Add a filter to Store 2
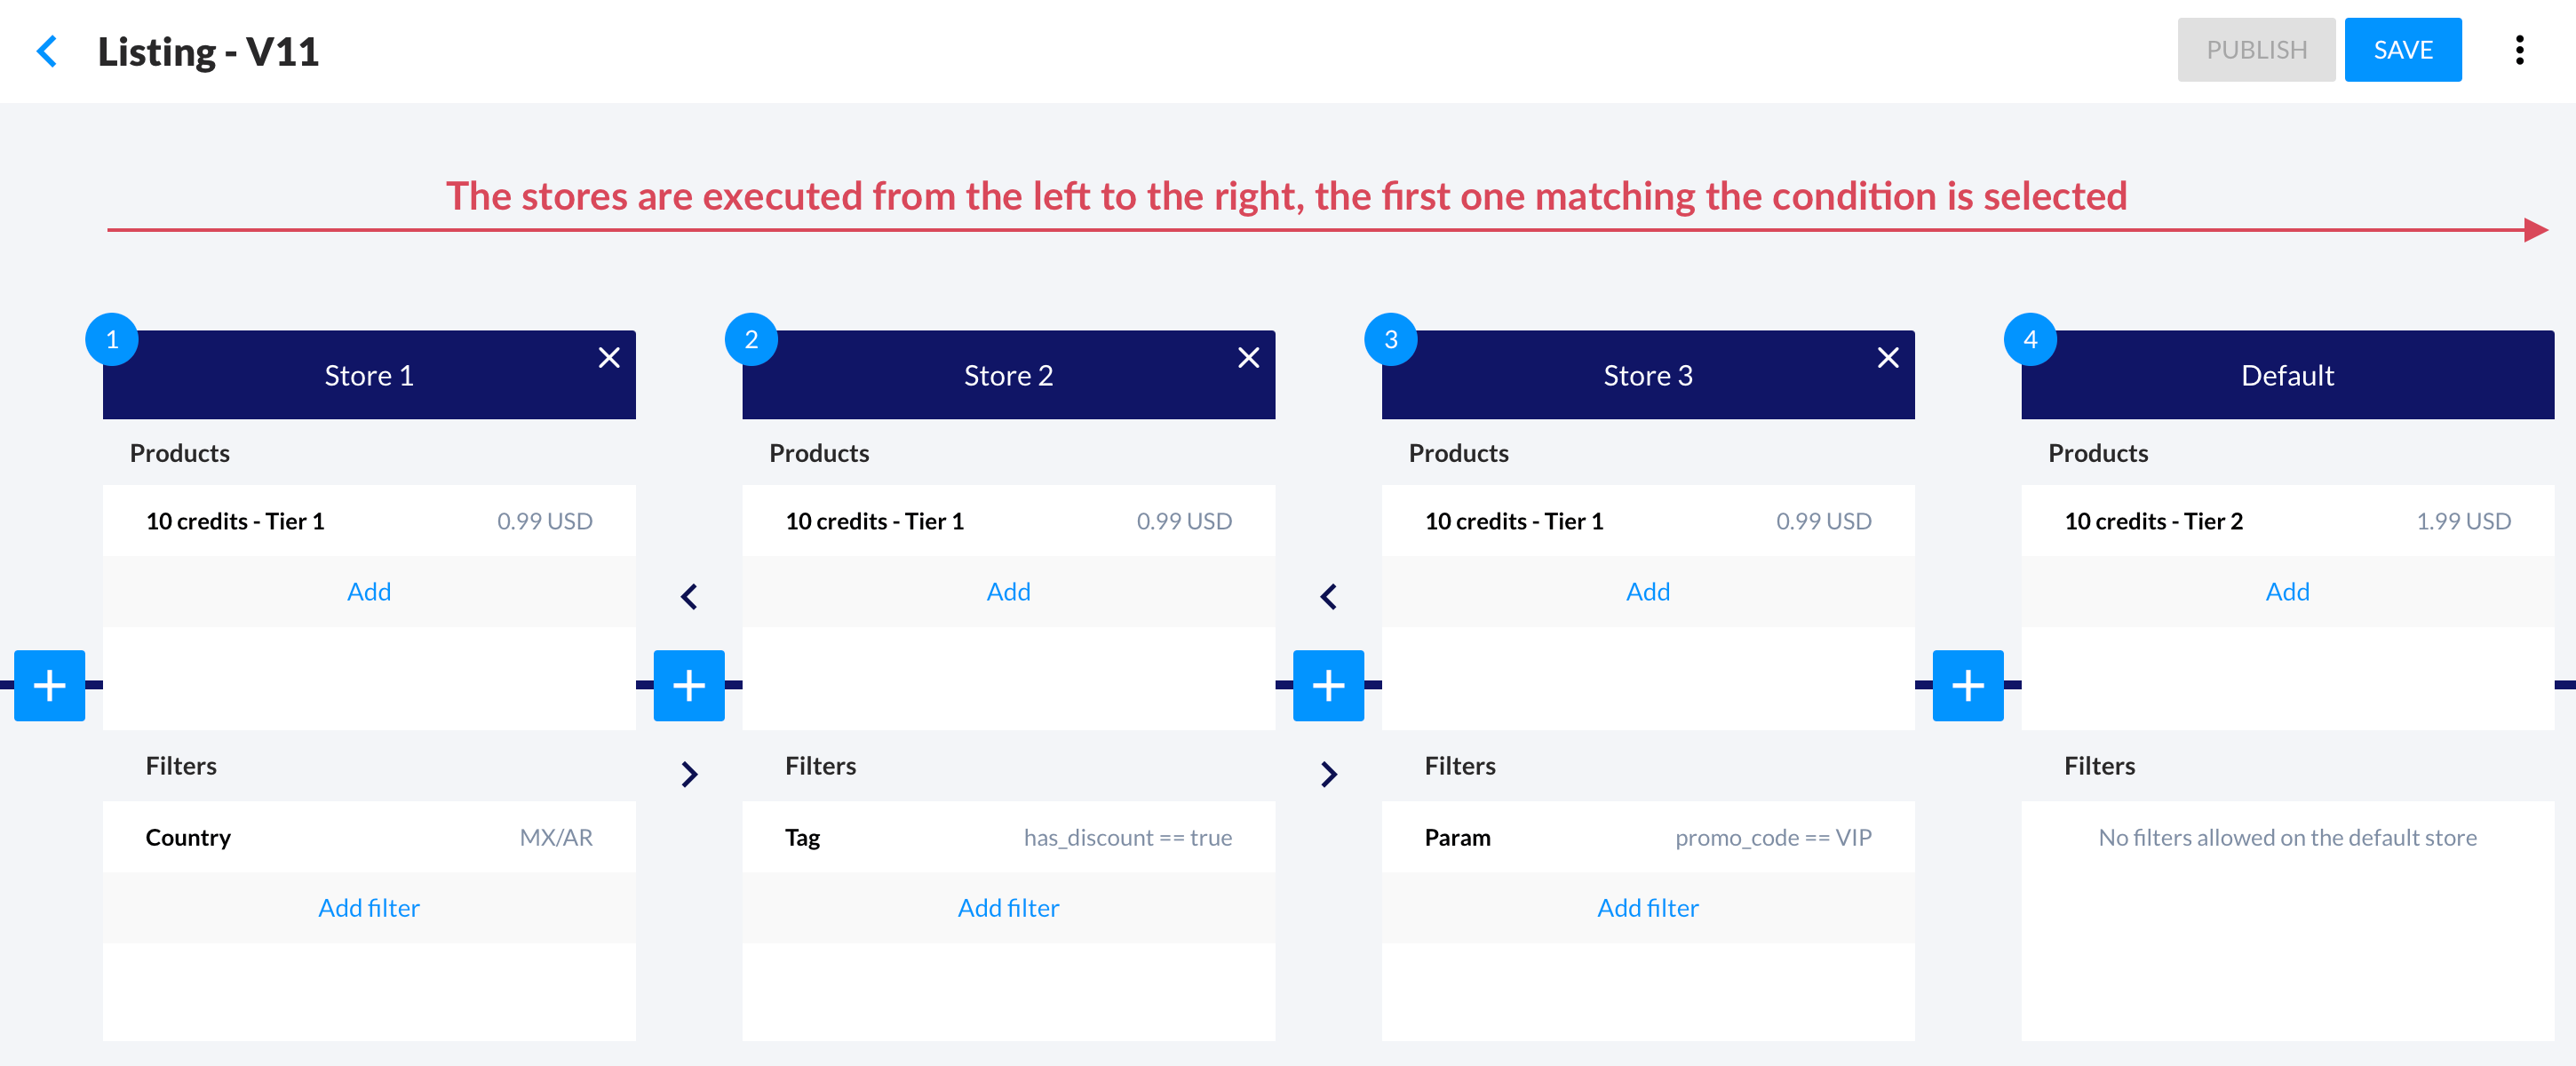This screenshot has height=1066, width=2576. tap(1008, 908)
